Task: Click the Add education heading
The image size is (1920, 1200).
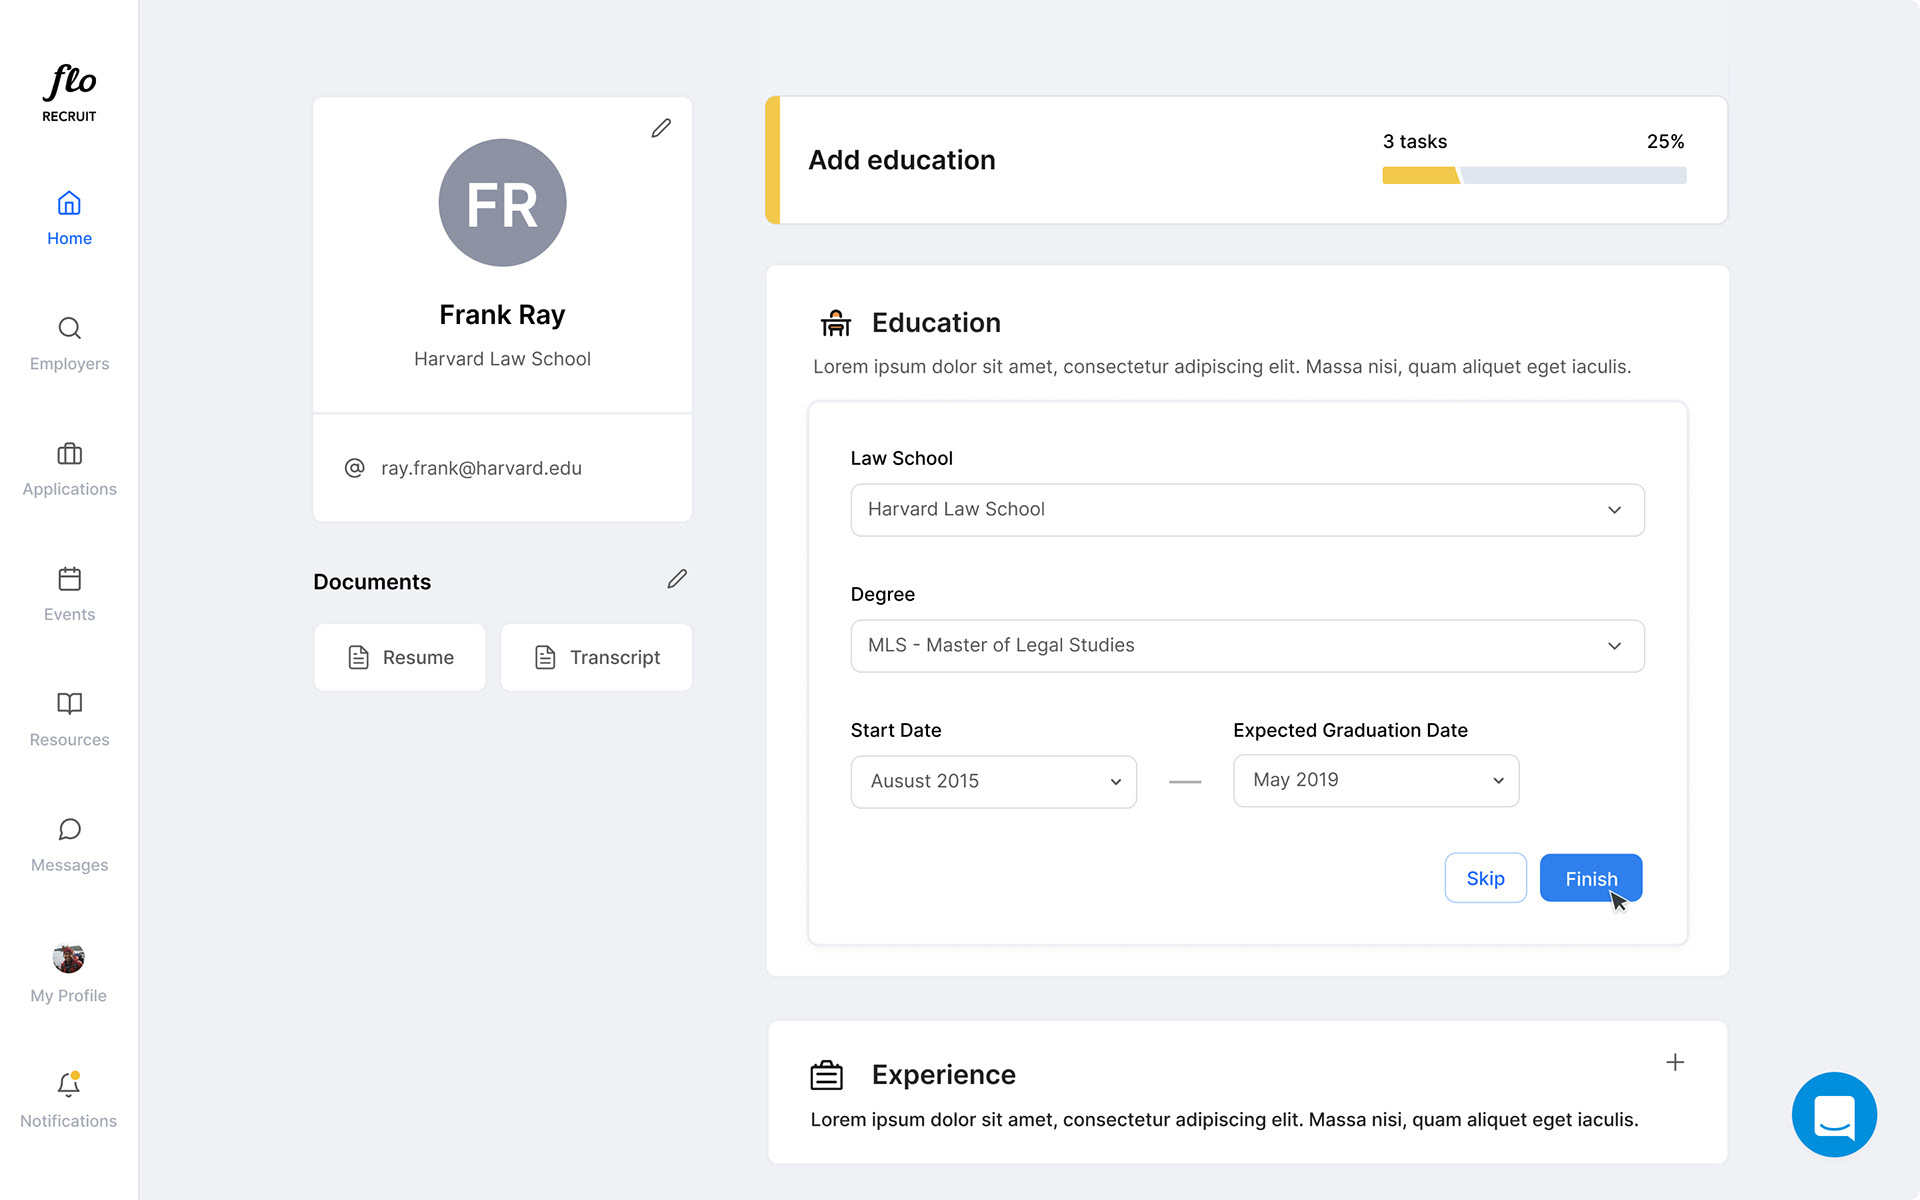Action: click(902, 160)
